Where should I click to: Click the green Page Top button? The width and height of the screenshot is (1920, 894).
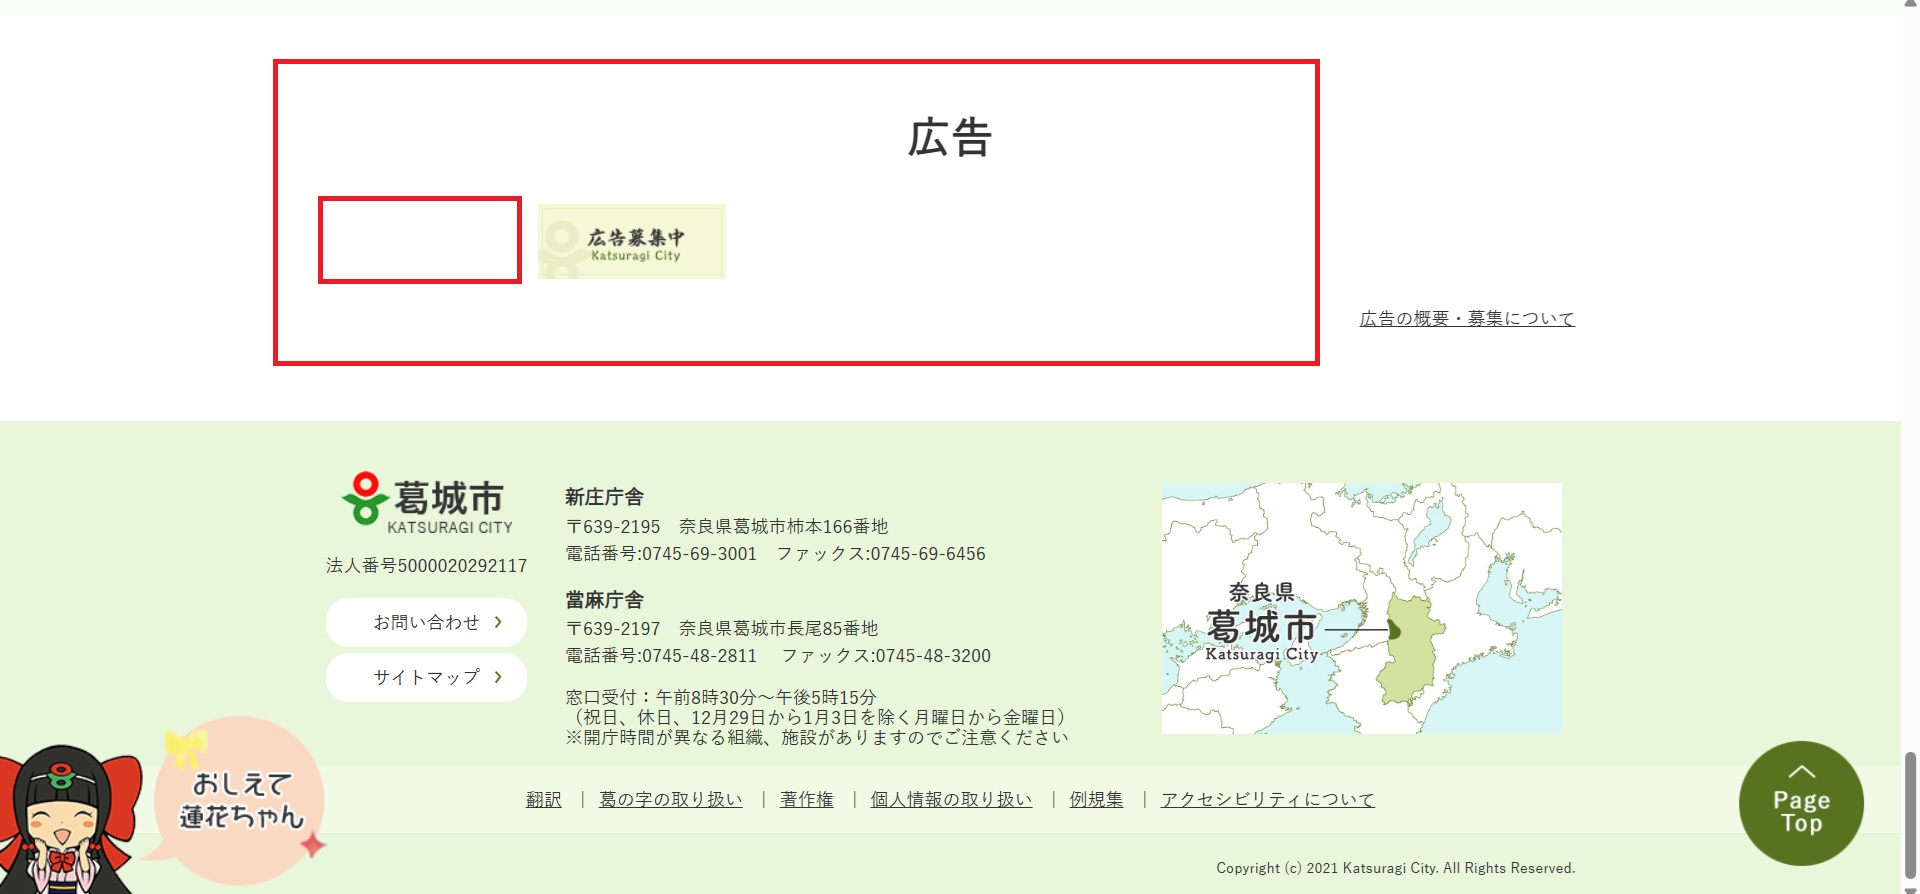(x=1801, y=803)
